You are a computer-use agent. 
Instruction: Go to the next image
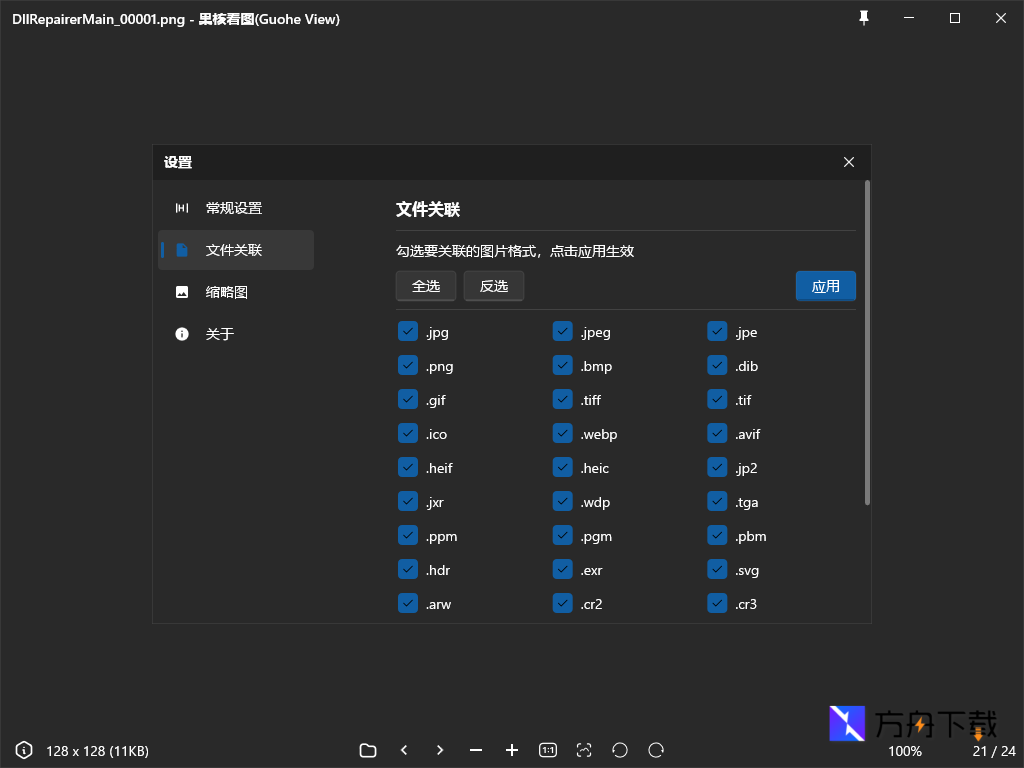440,750
